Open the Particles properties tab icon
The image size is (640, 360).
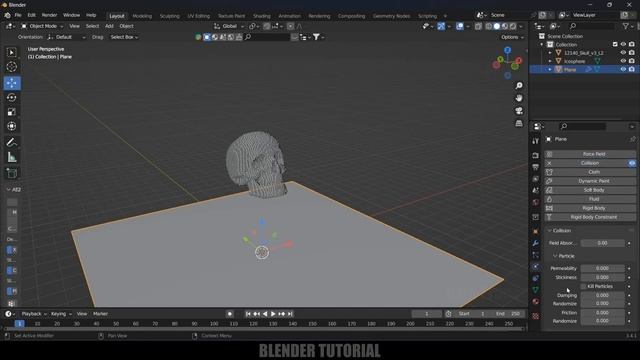(x=536, y=255)
